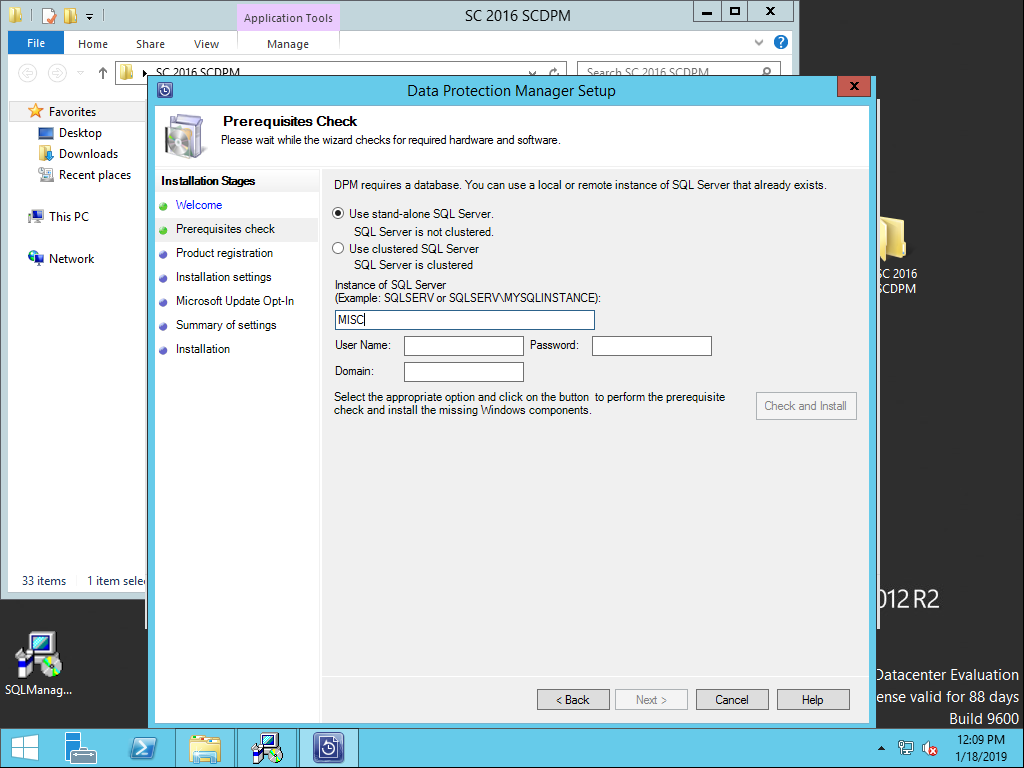Cancel the DPM Setup wizard
Image resolution: width=1024 pixels, height=768 pixels.
tap(732, 699)
